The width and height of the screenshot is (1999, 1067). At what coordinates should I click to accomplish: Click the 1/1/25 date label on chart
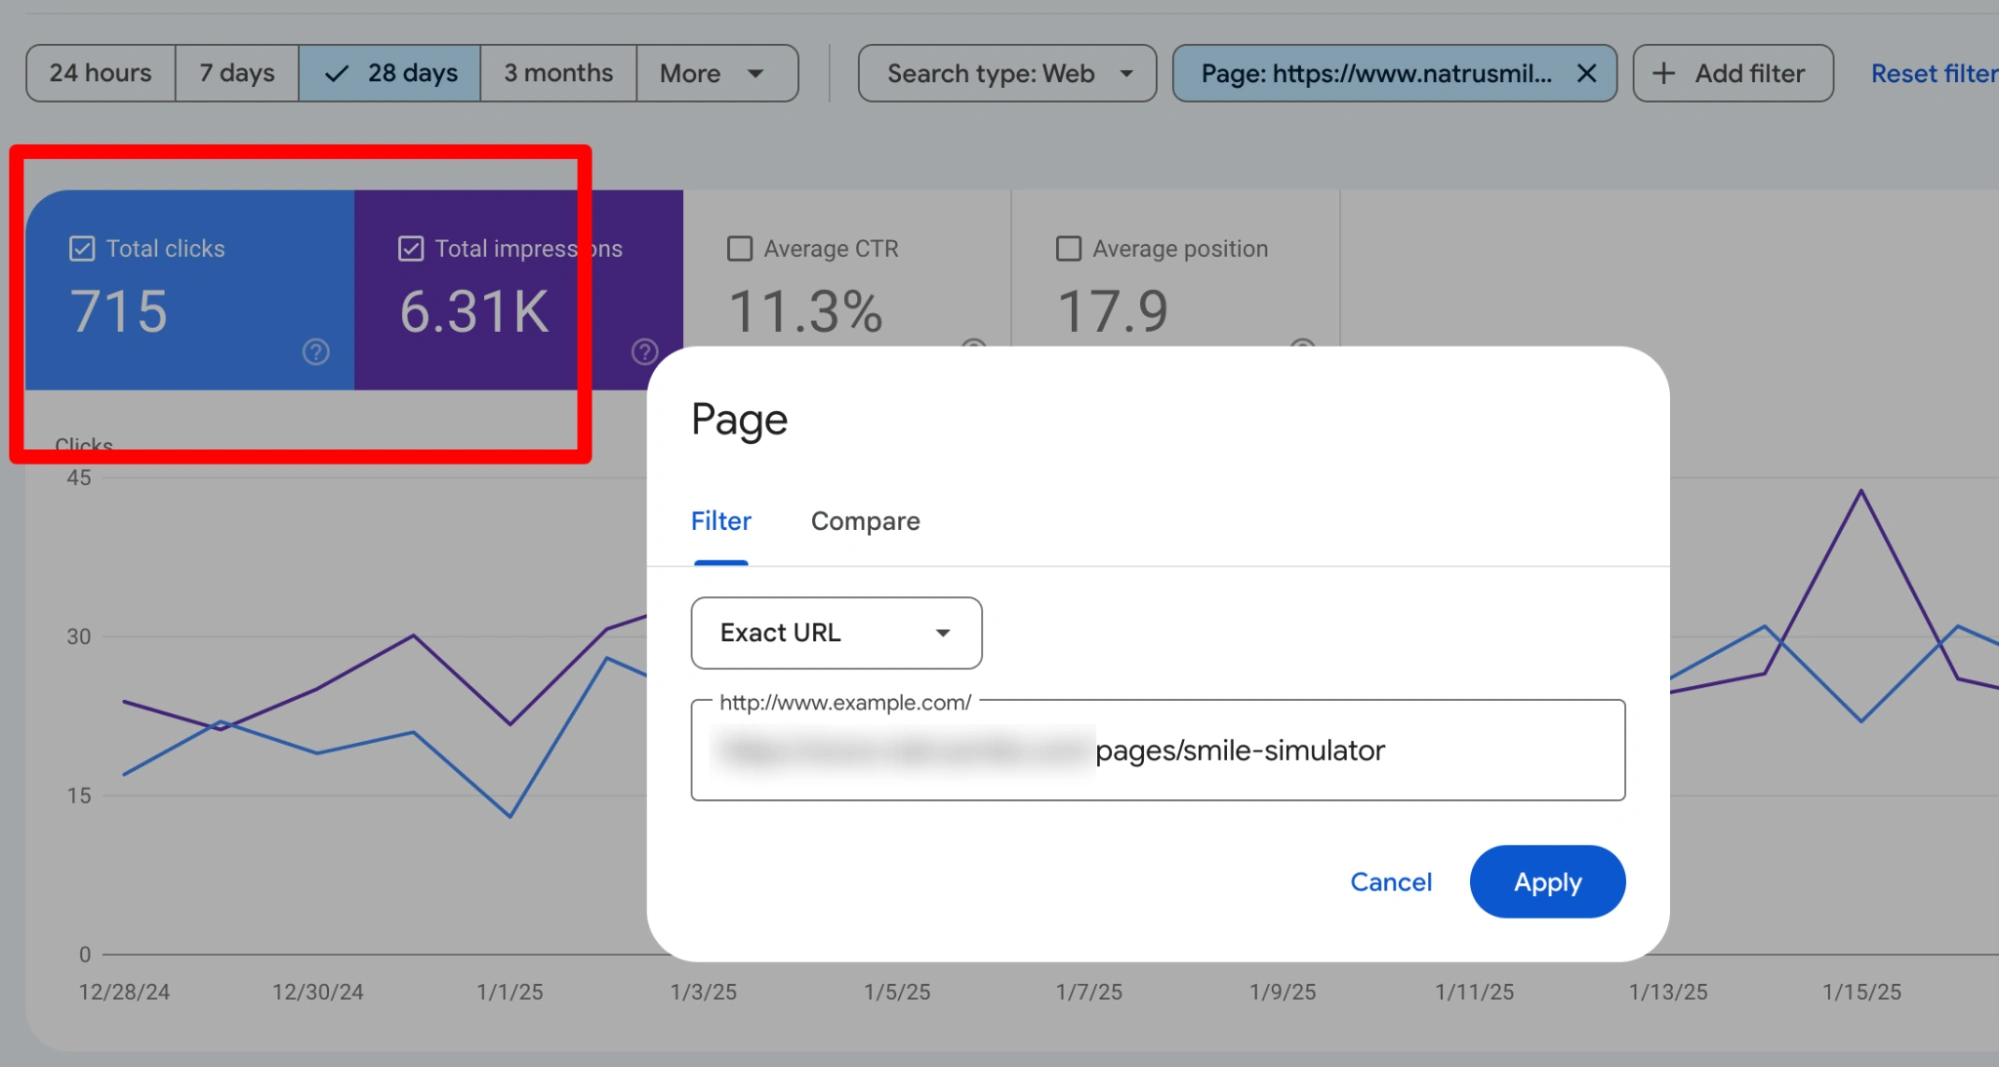coord(509,992)
